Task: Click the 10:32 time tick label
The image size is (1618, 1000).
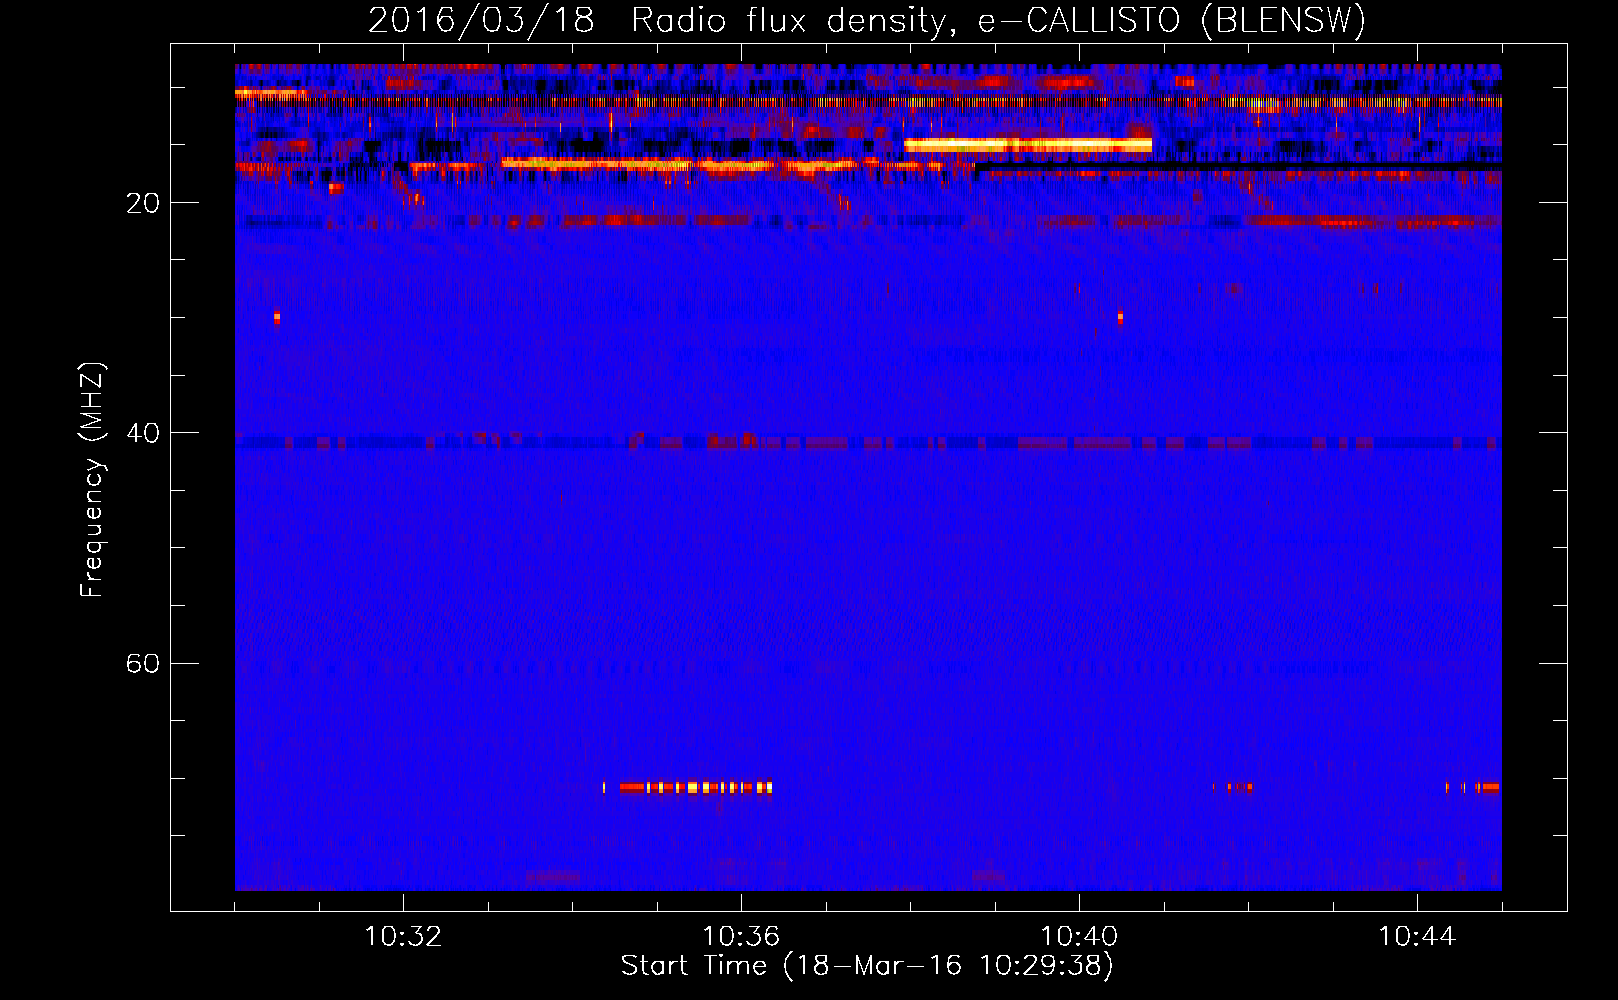Action: (x=404, y=937)
